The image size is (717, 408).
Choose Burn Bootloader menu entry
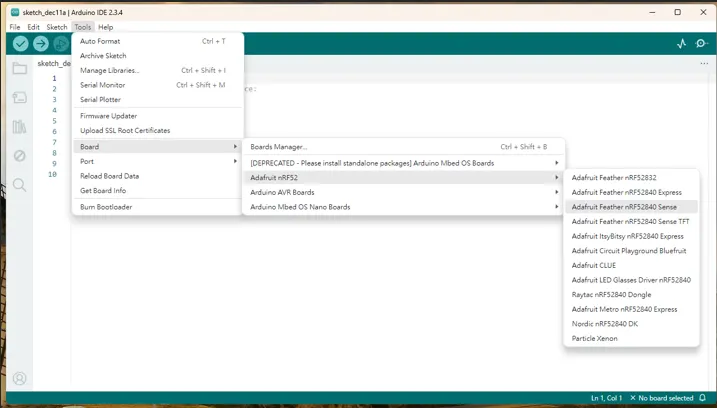(x=157, y=207)
